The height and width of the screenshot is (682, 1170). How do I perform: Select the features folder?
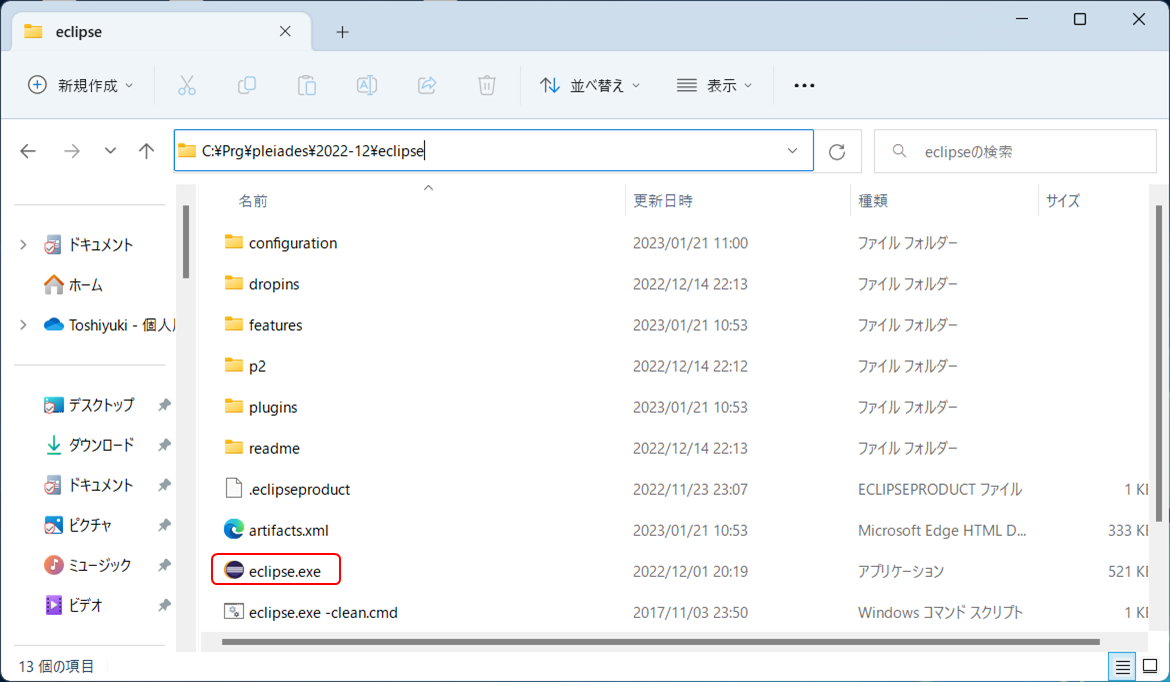coord(263,325)
